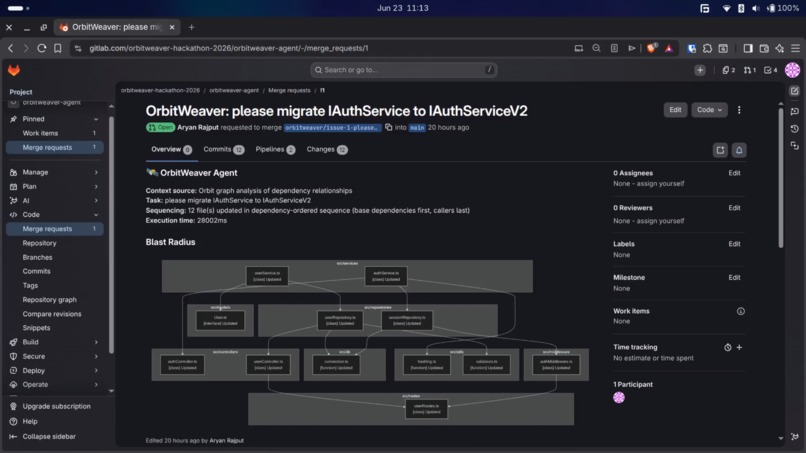This screenshot has height=453, width=806.
Task: Click the zoom icon in the address bar
Action: (596, 48)
